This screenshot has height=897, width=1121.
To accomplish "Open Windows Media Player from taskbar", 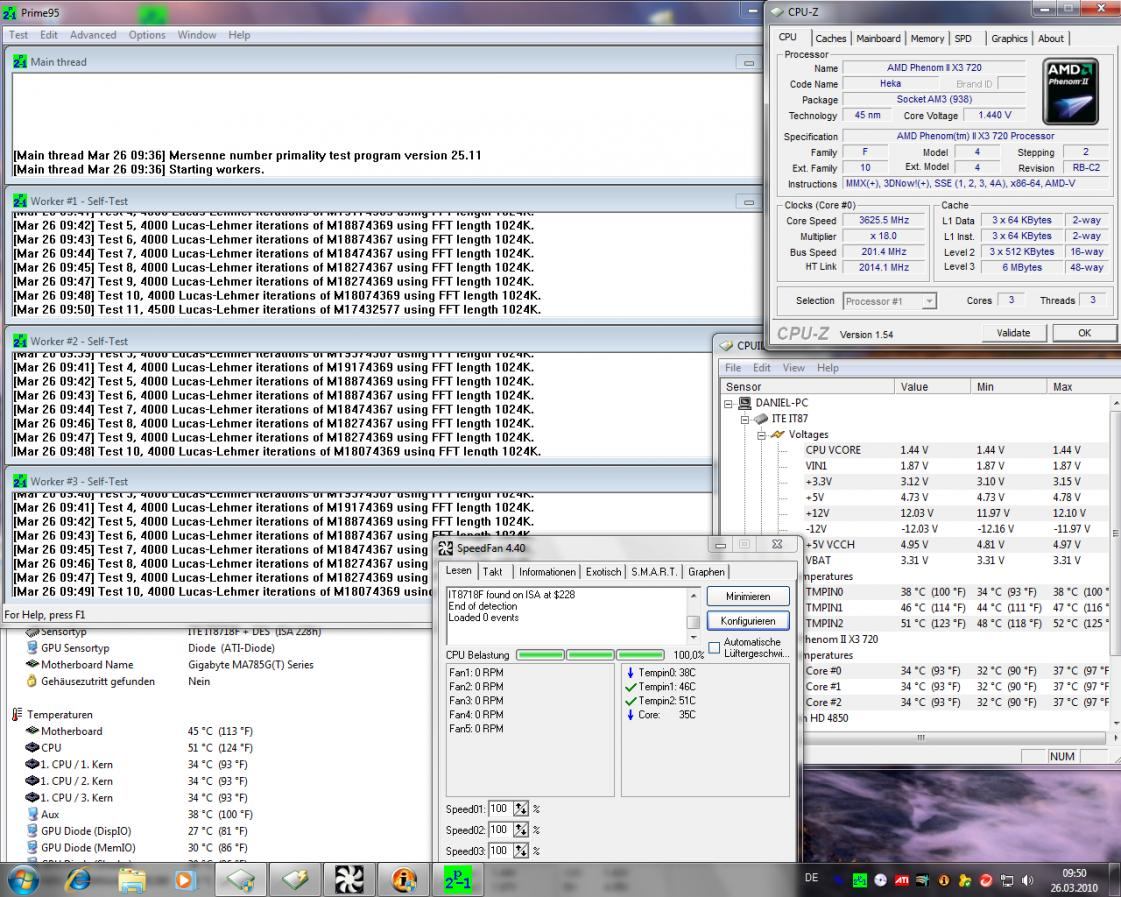I will (184, 880).
